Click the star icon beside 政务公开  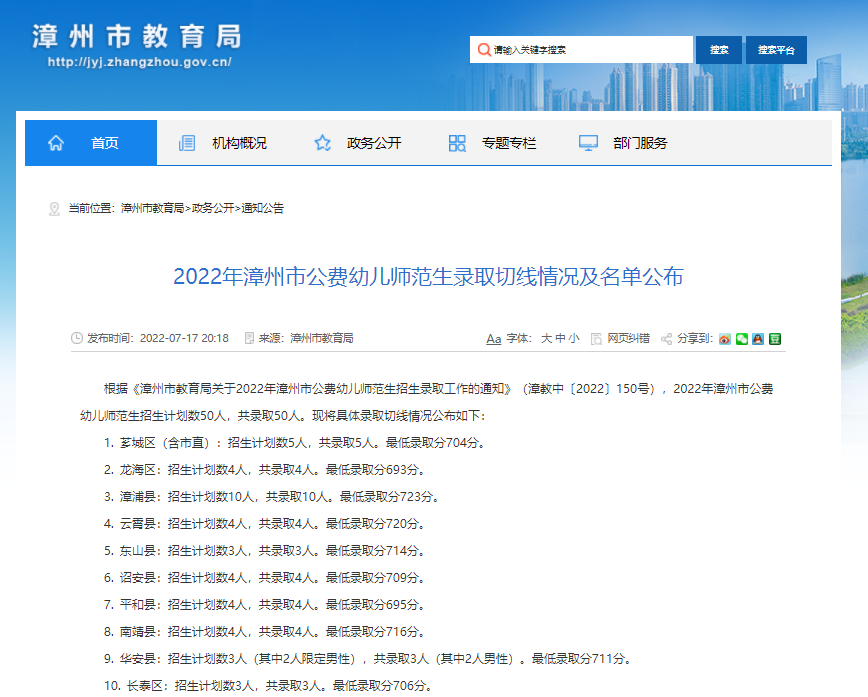pyautogui.click(x=322, y=143)
